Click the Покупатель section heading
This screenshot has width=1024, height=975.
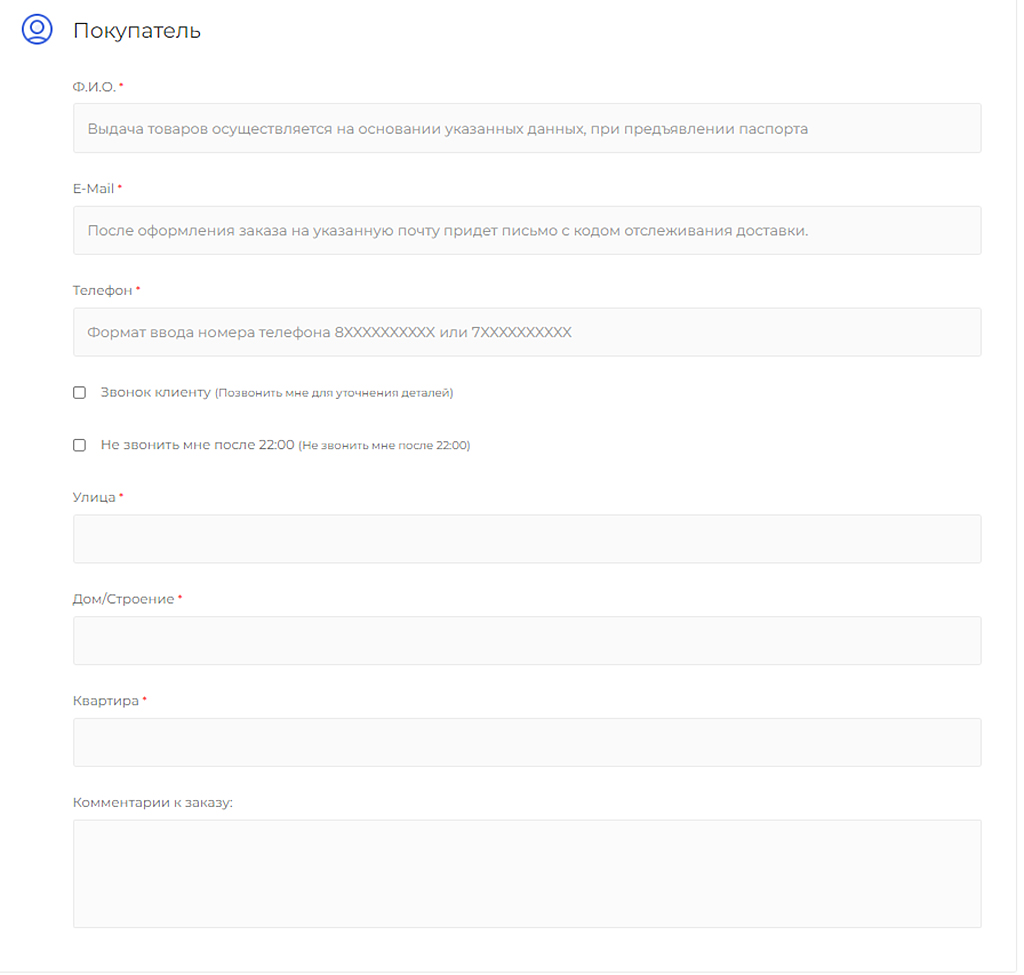point(137,31)
